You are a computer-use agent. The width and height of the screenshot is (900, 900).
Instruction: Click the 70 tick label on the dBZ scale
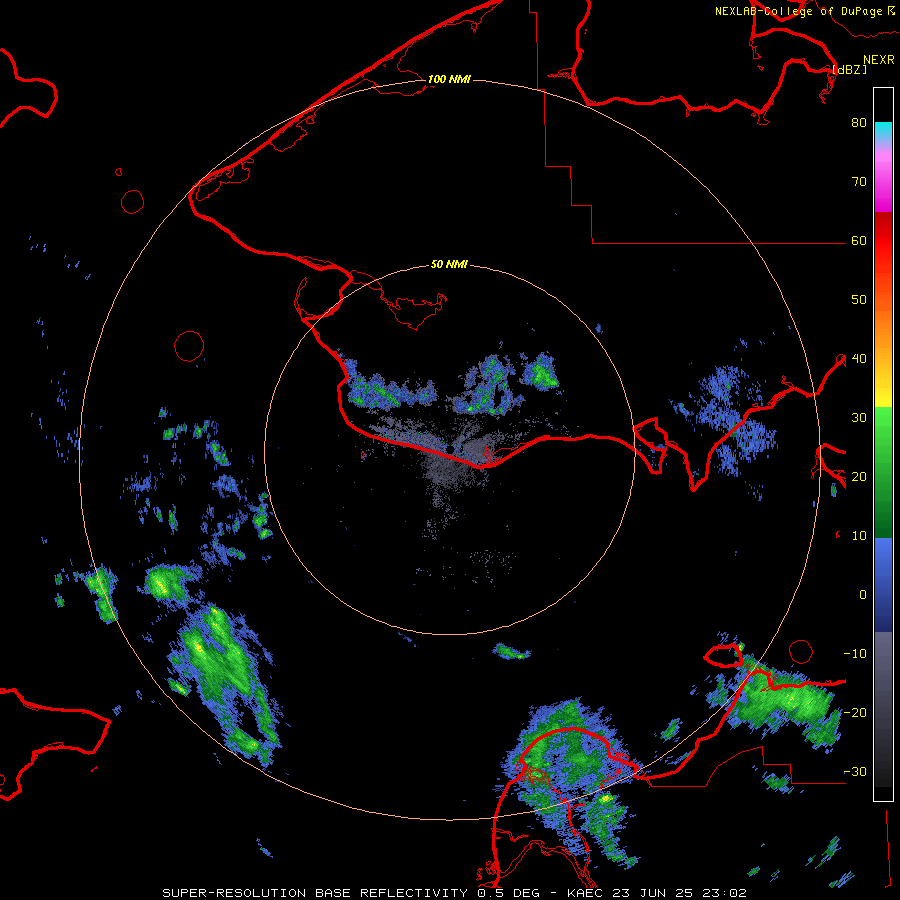click(x=859, y=182)
